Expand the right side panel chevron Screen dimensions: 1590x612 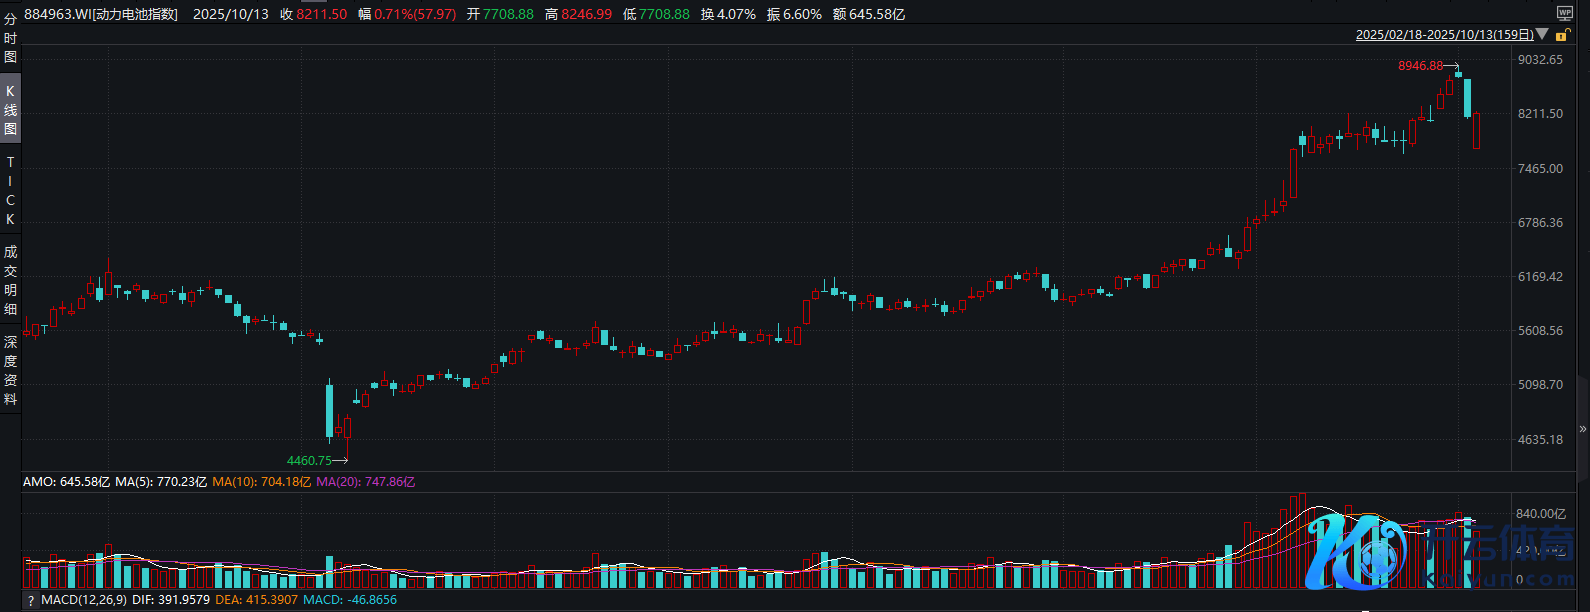tap(1582, 429)
